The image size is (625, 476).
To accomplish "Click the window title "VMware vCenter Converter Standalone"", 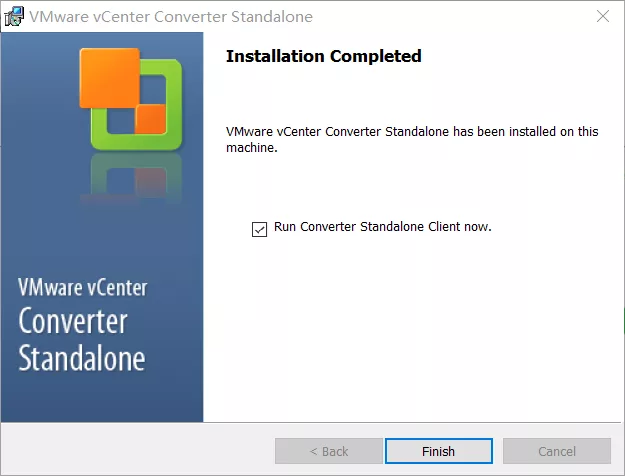I will (170, 16).
